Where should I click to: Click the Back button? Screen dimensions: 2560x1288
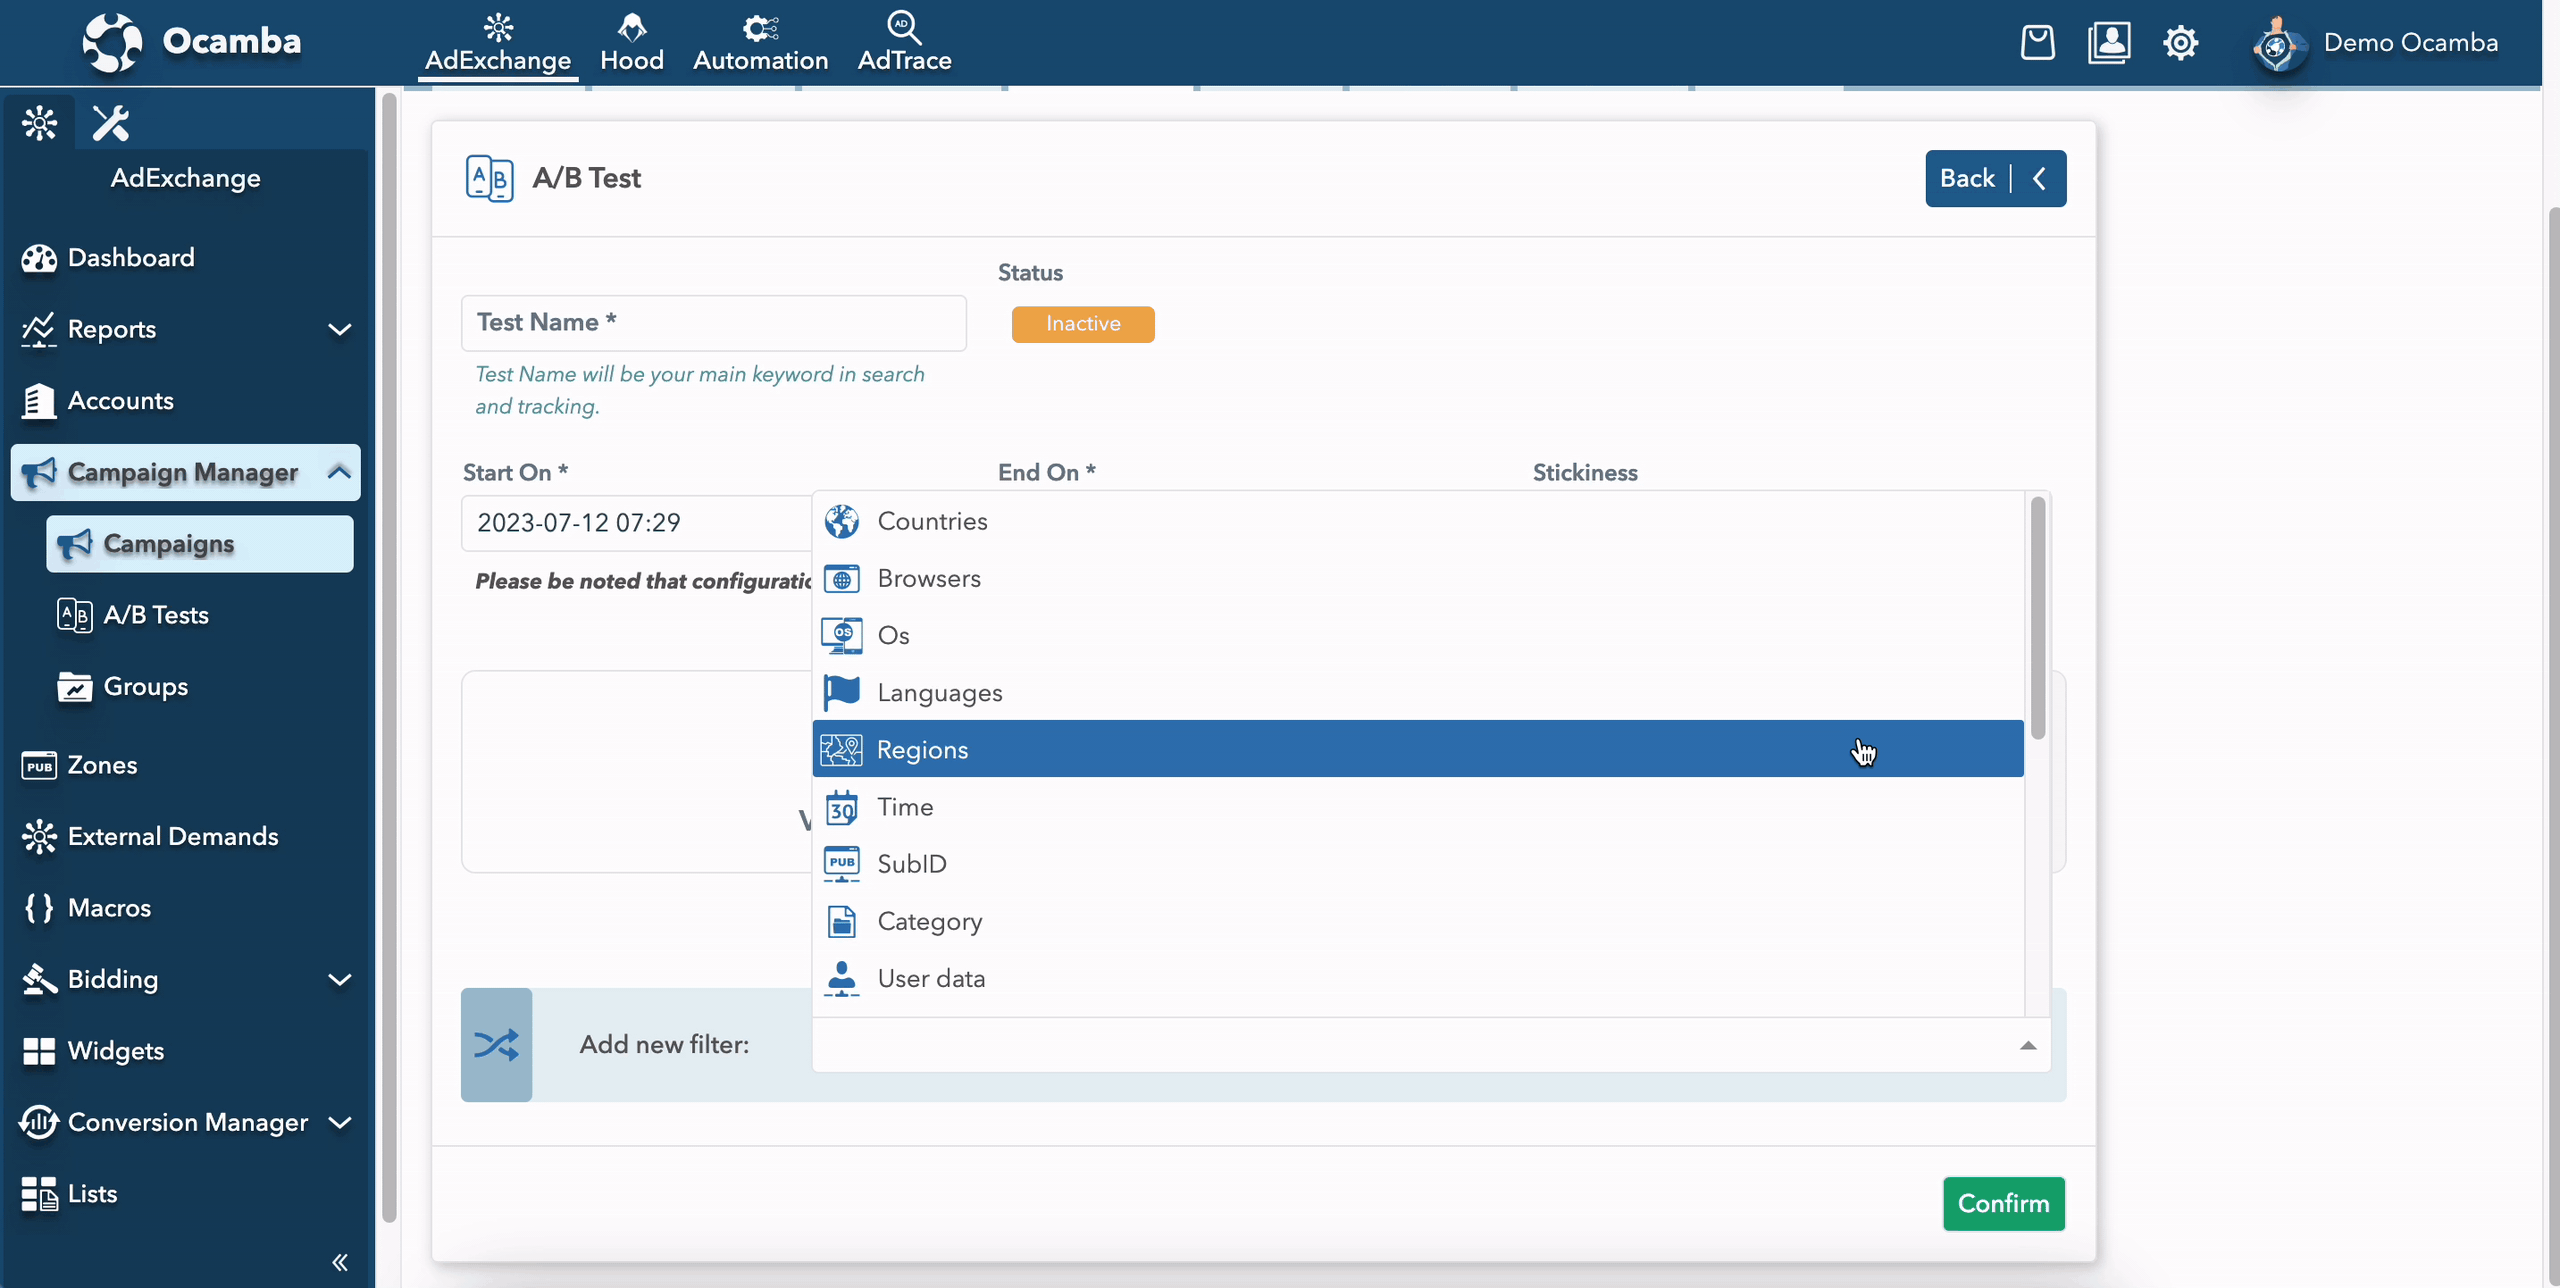1995,177
